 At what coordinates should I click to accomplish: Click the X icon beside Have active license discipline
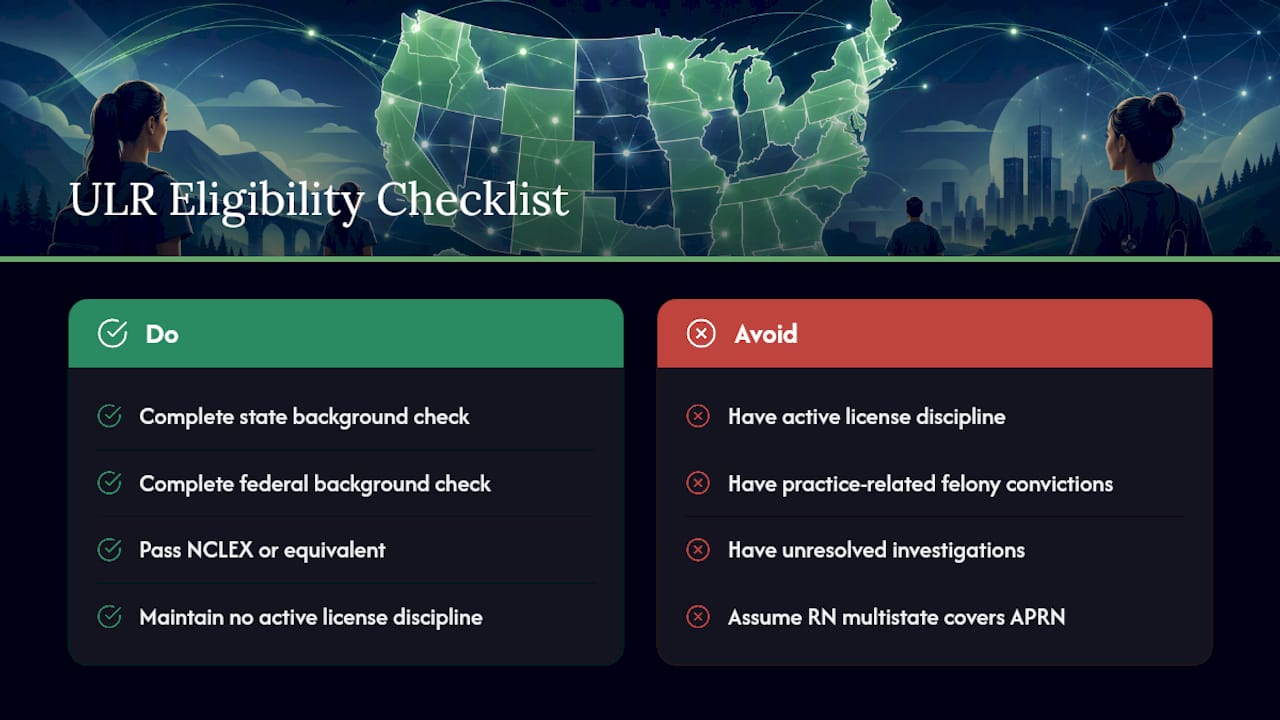[698, 416]
